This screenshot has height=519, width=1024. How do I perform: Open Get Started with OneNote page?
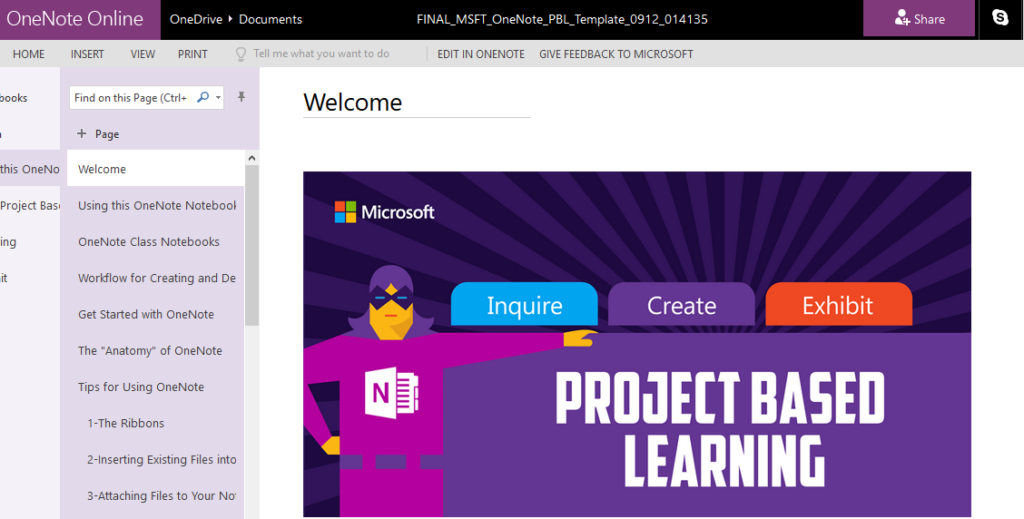pyautogui.click(x=155, y=315)
